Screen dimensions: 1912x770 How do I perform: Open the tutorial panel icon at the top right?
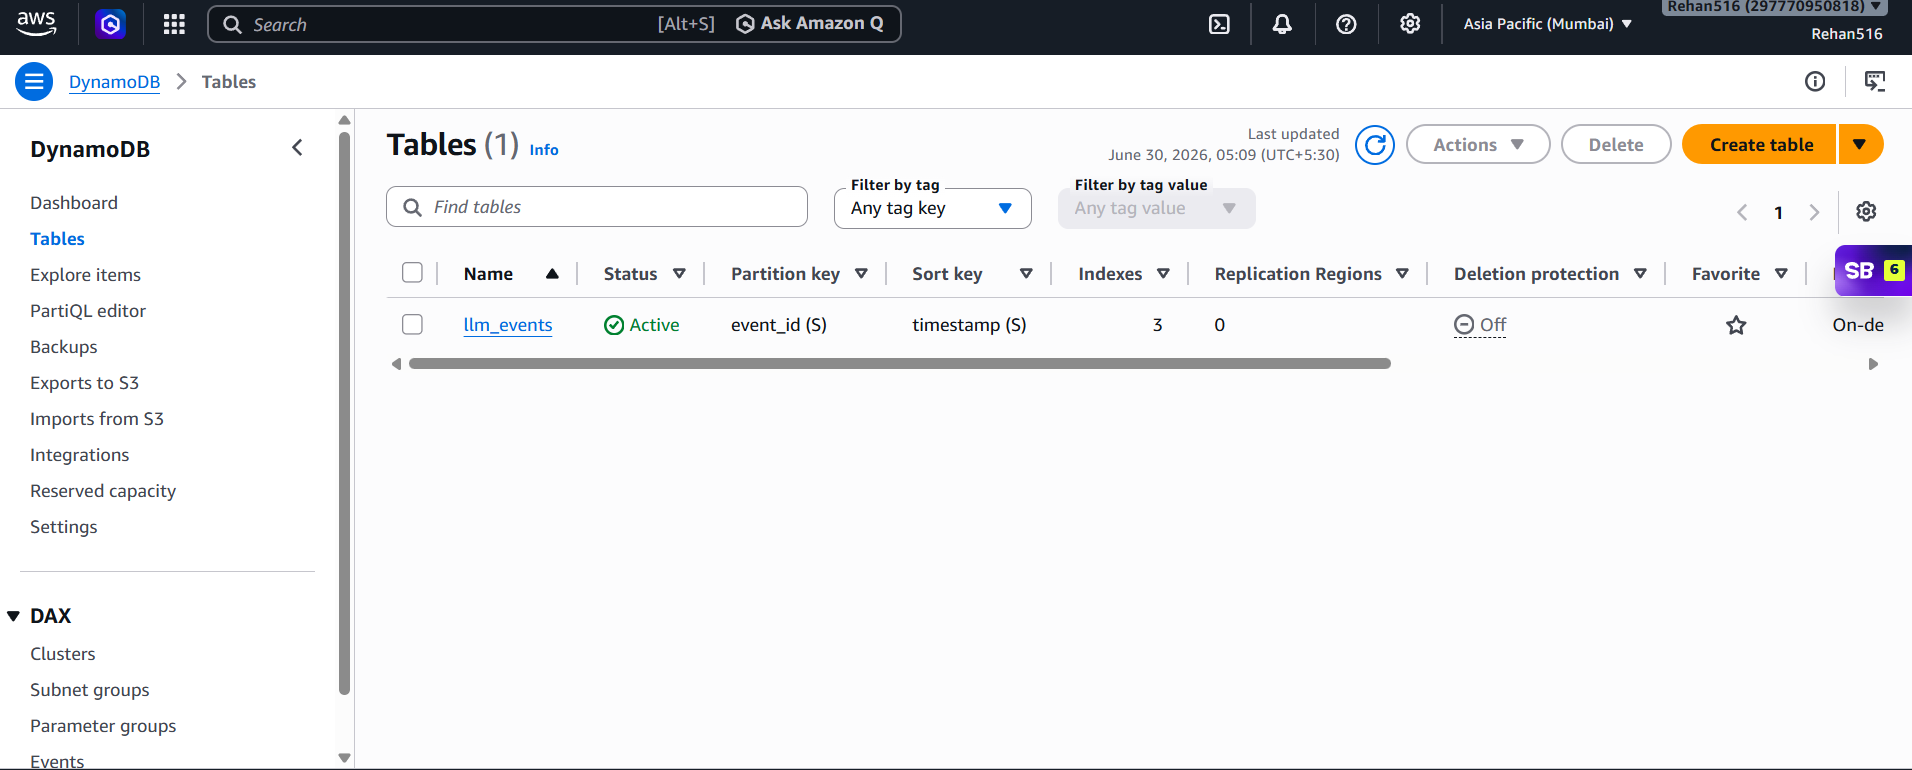coord(1875,82)
